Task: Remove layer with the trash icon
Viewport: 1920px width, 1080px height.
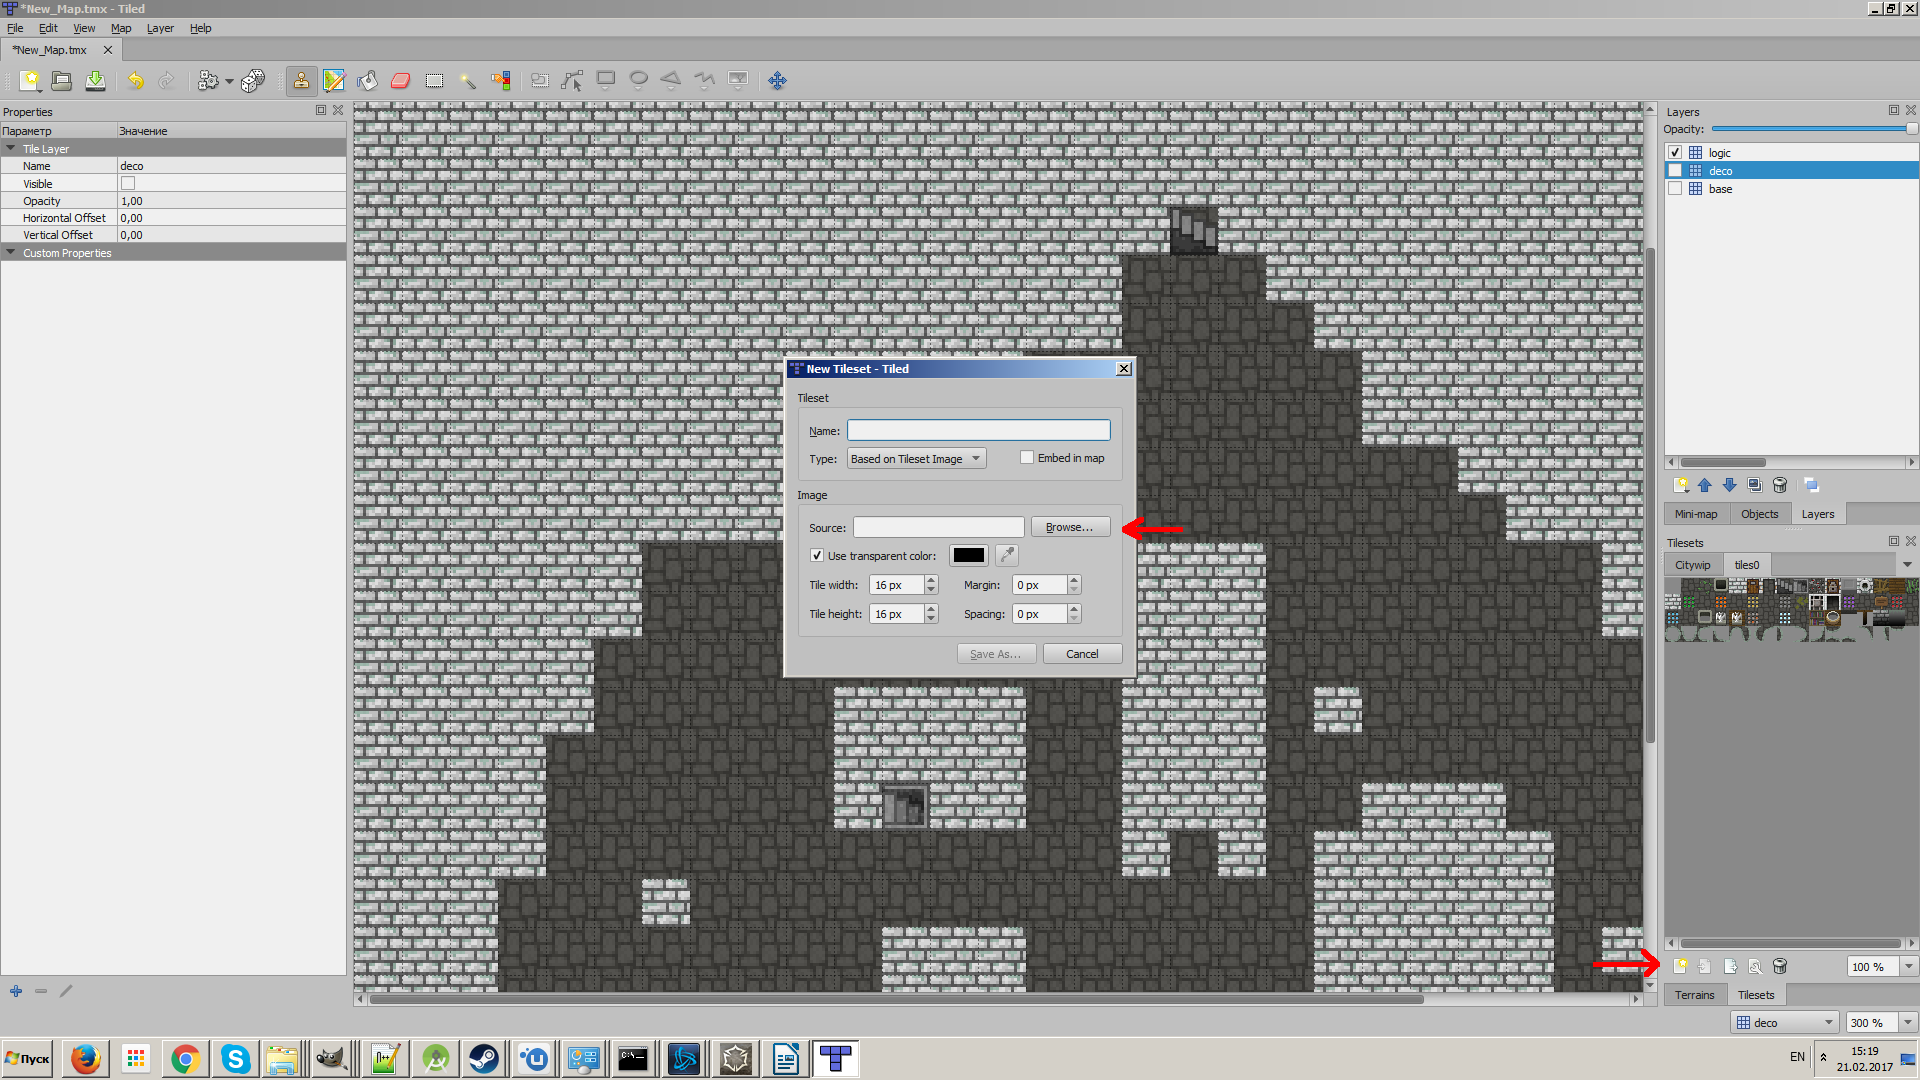Action: [1779, 485]
